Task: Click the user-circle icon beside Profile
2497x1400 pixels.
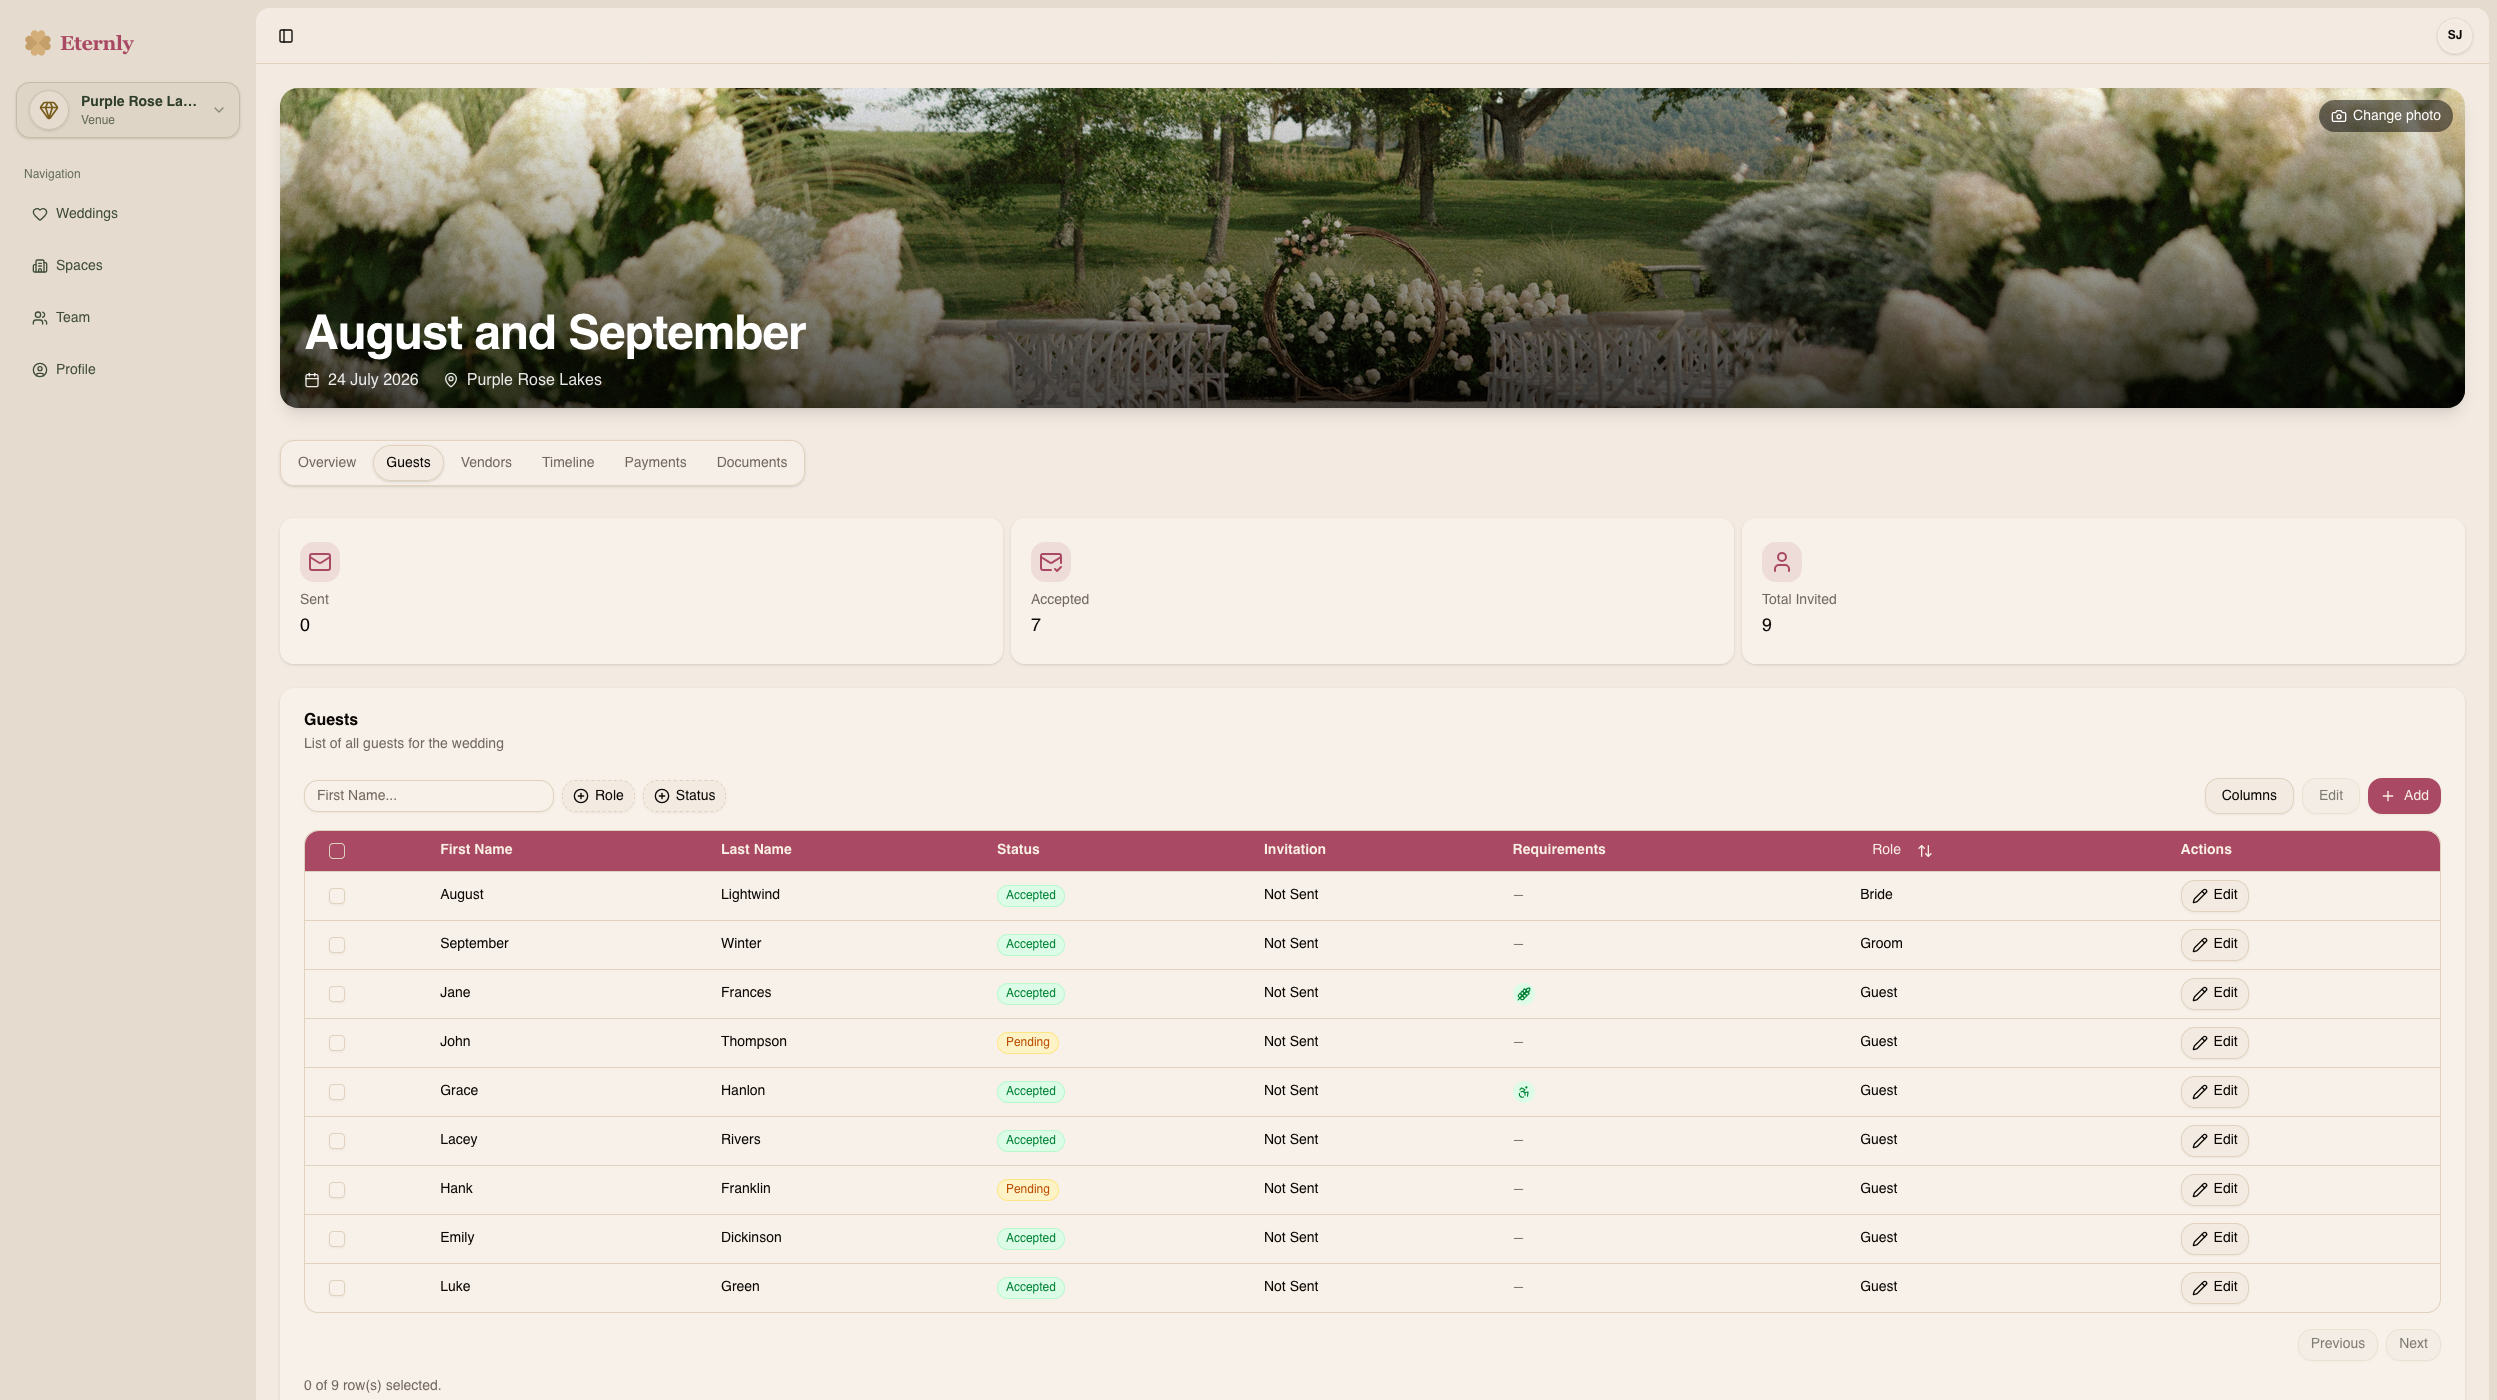Action: [40, 370]
